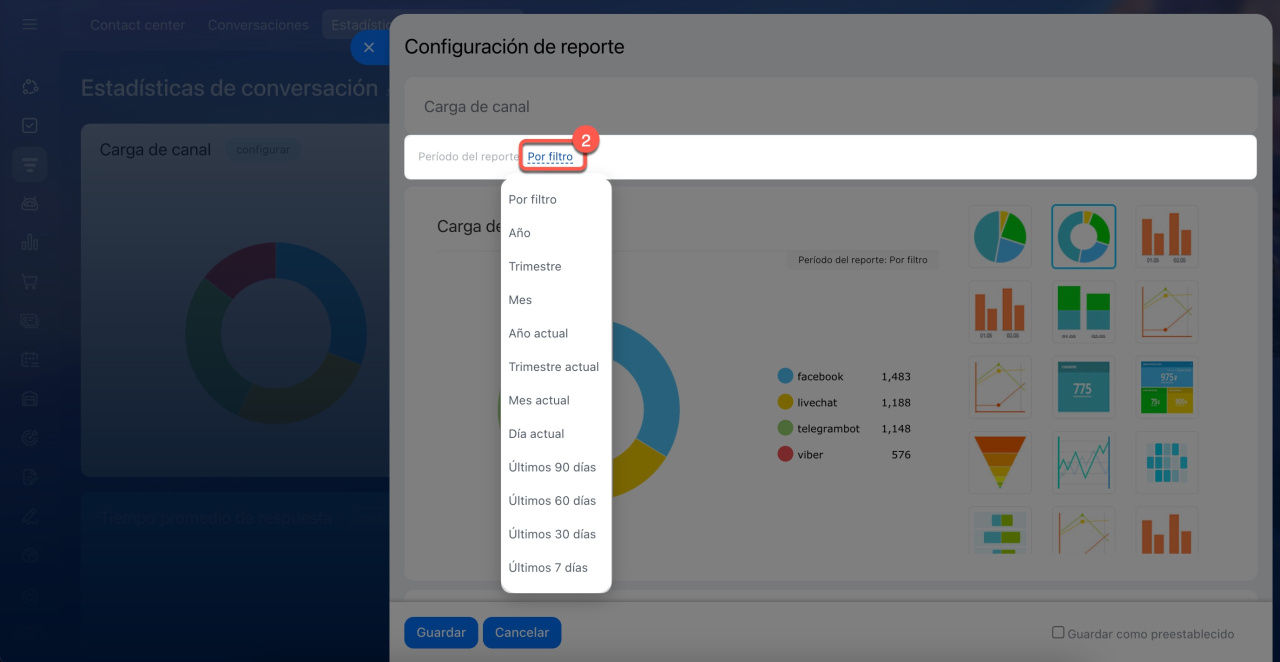Select the single number 775 block thumbnail
This screenshot has height=662, width=1280.
pos(1083,387)
